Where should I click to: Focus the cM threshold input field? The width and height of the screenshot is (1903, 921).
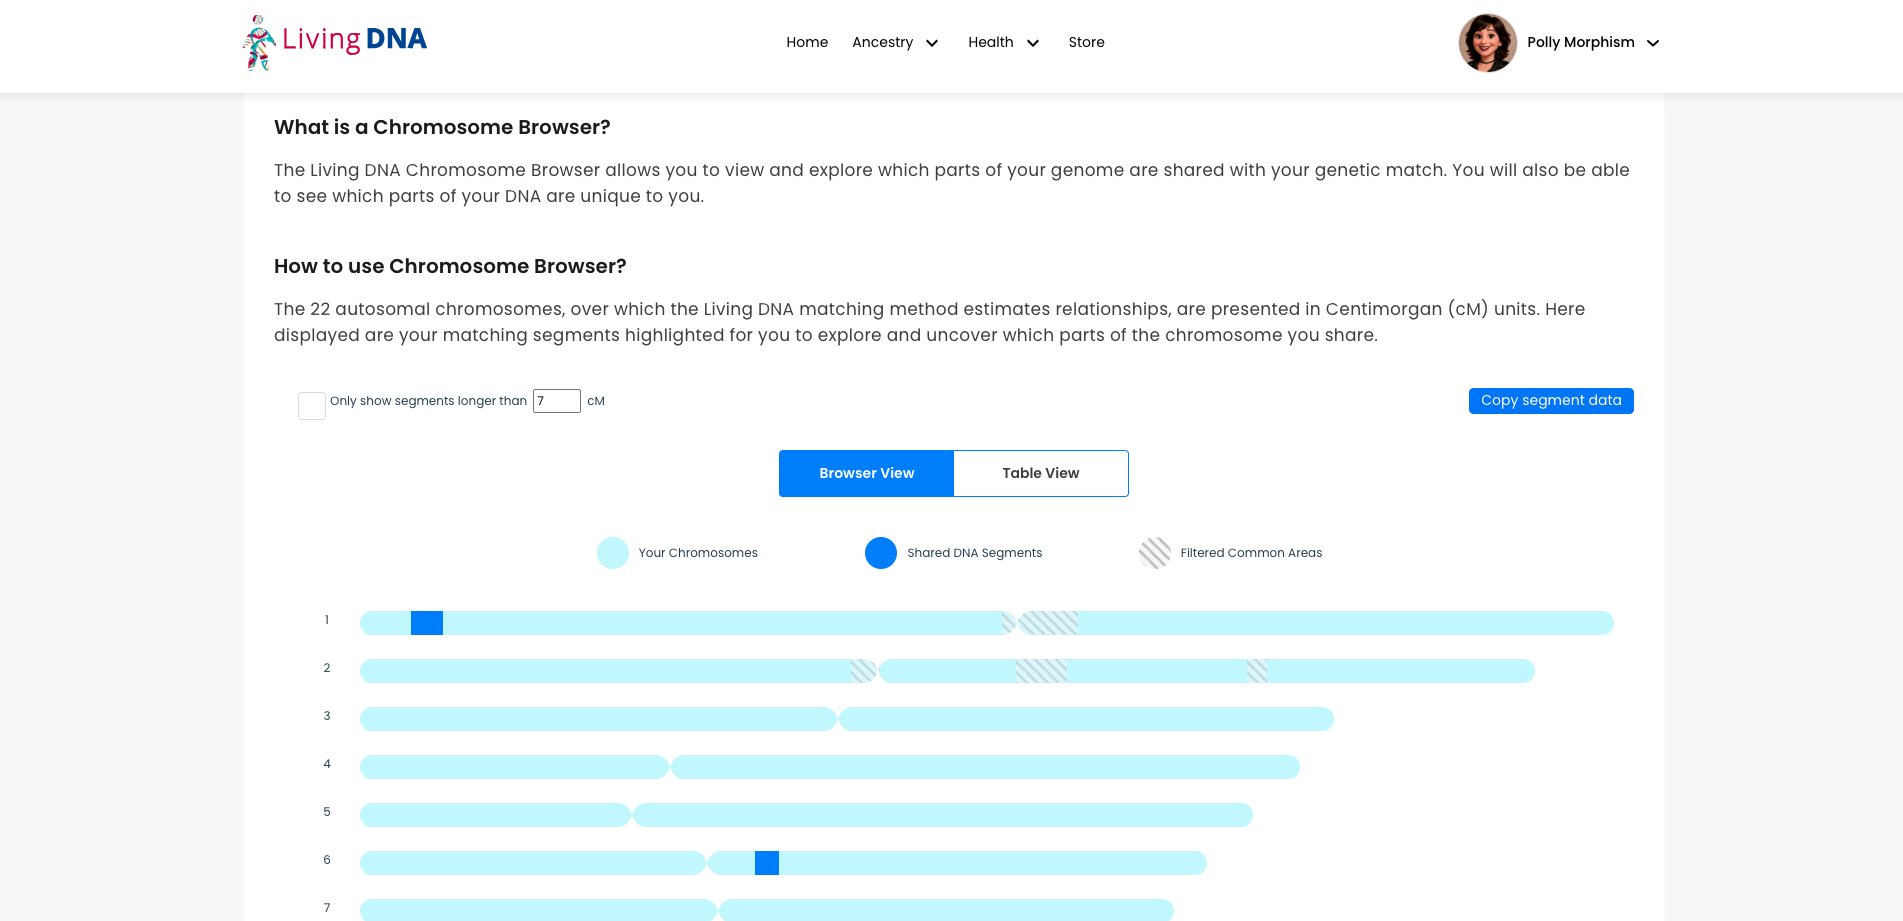(x=557, y=401)
